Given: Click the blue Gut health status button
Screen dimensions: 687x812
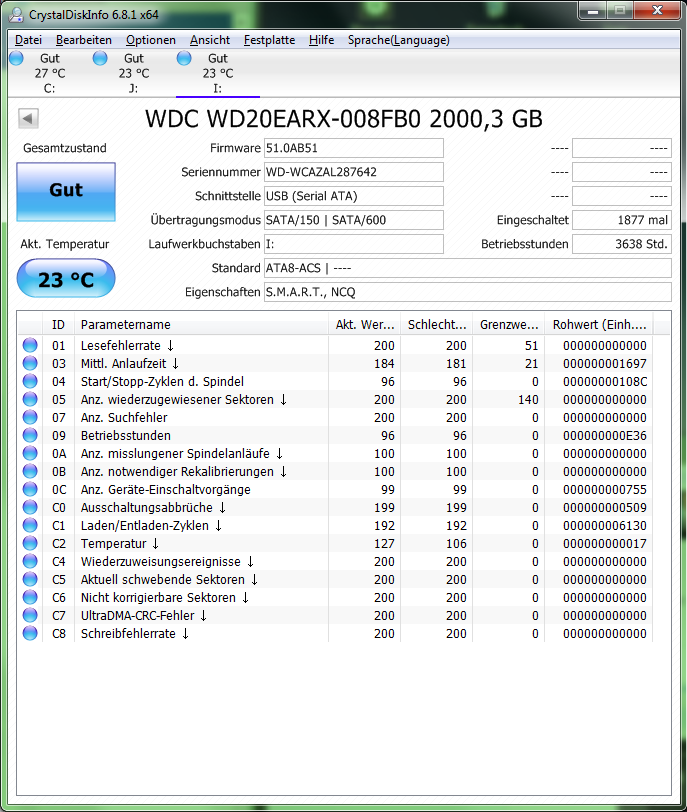Looking at the screenshot, I should coord(66,192).
